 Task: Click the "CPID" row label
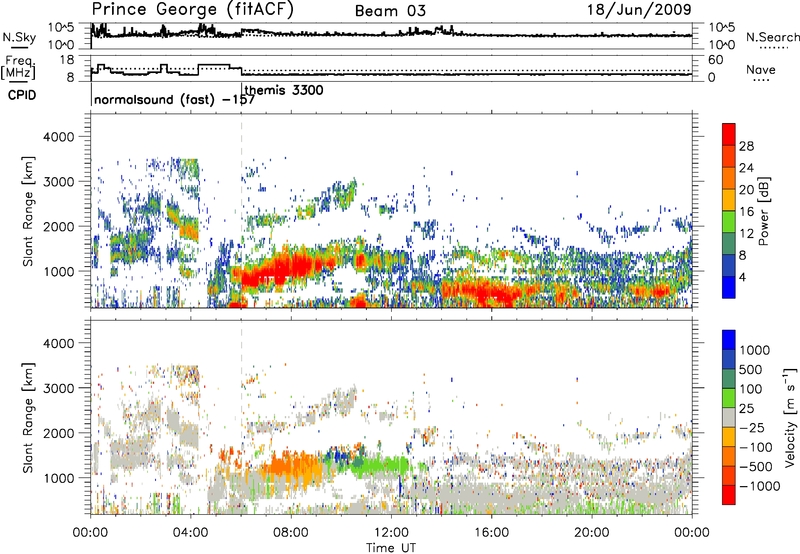click(x=22, y=95)
